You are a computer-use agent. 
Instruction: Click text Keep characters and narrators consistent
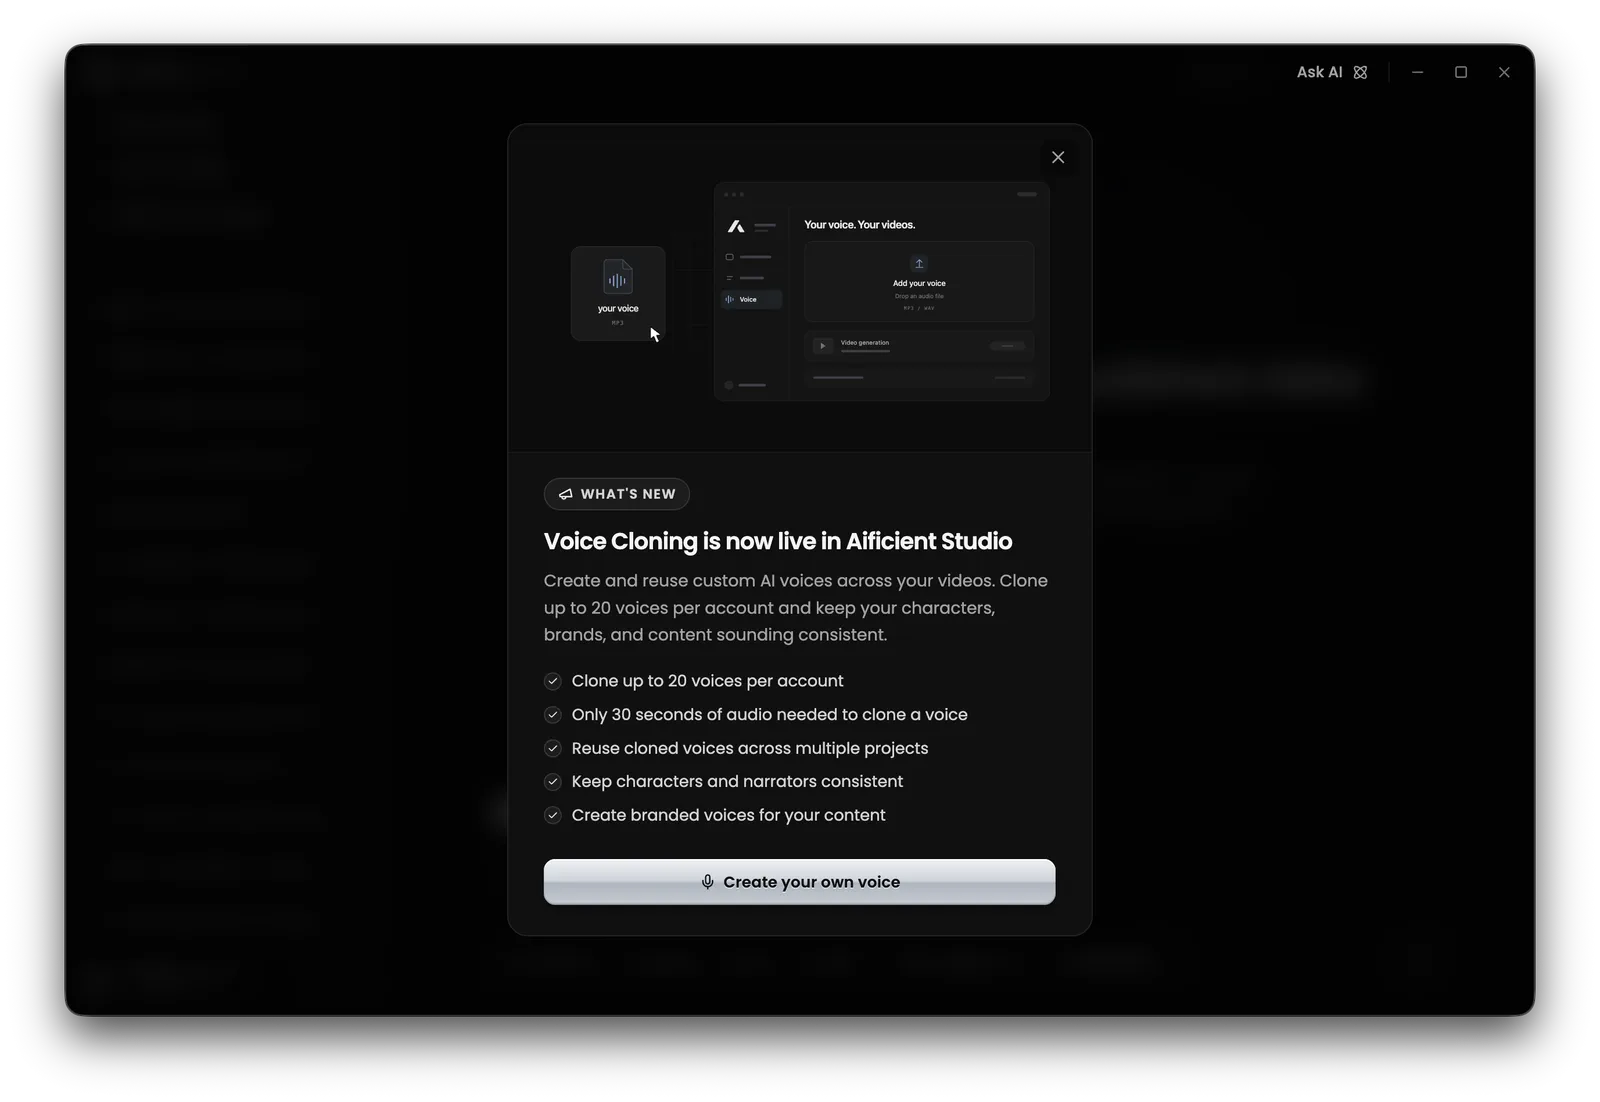pos(737,782)
